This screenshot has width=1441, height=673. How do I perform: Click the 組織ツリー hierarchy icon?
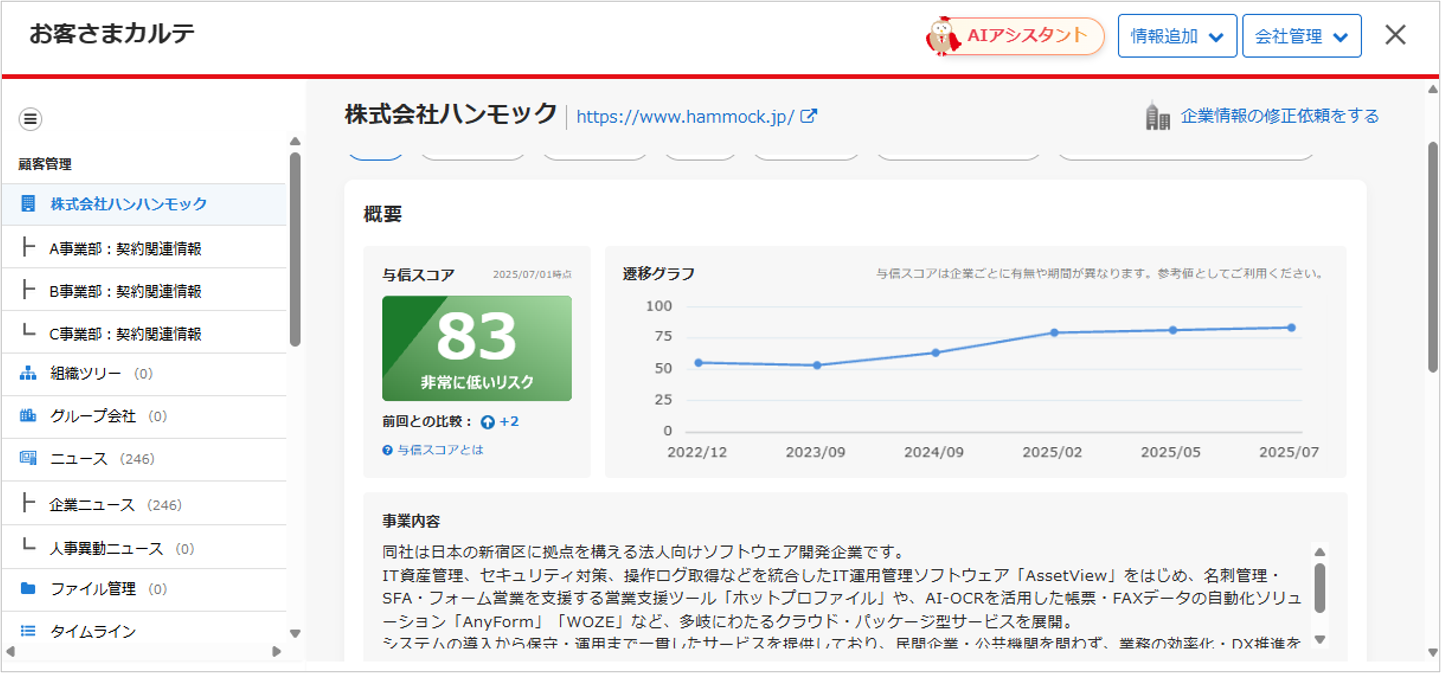point(28,374)
